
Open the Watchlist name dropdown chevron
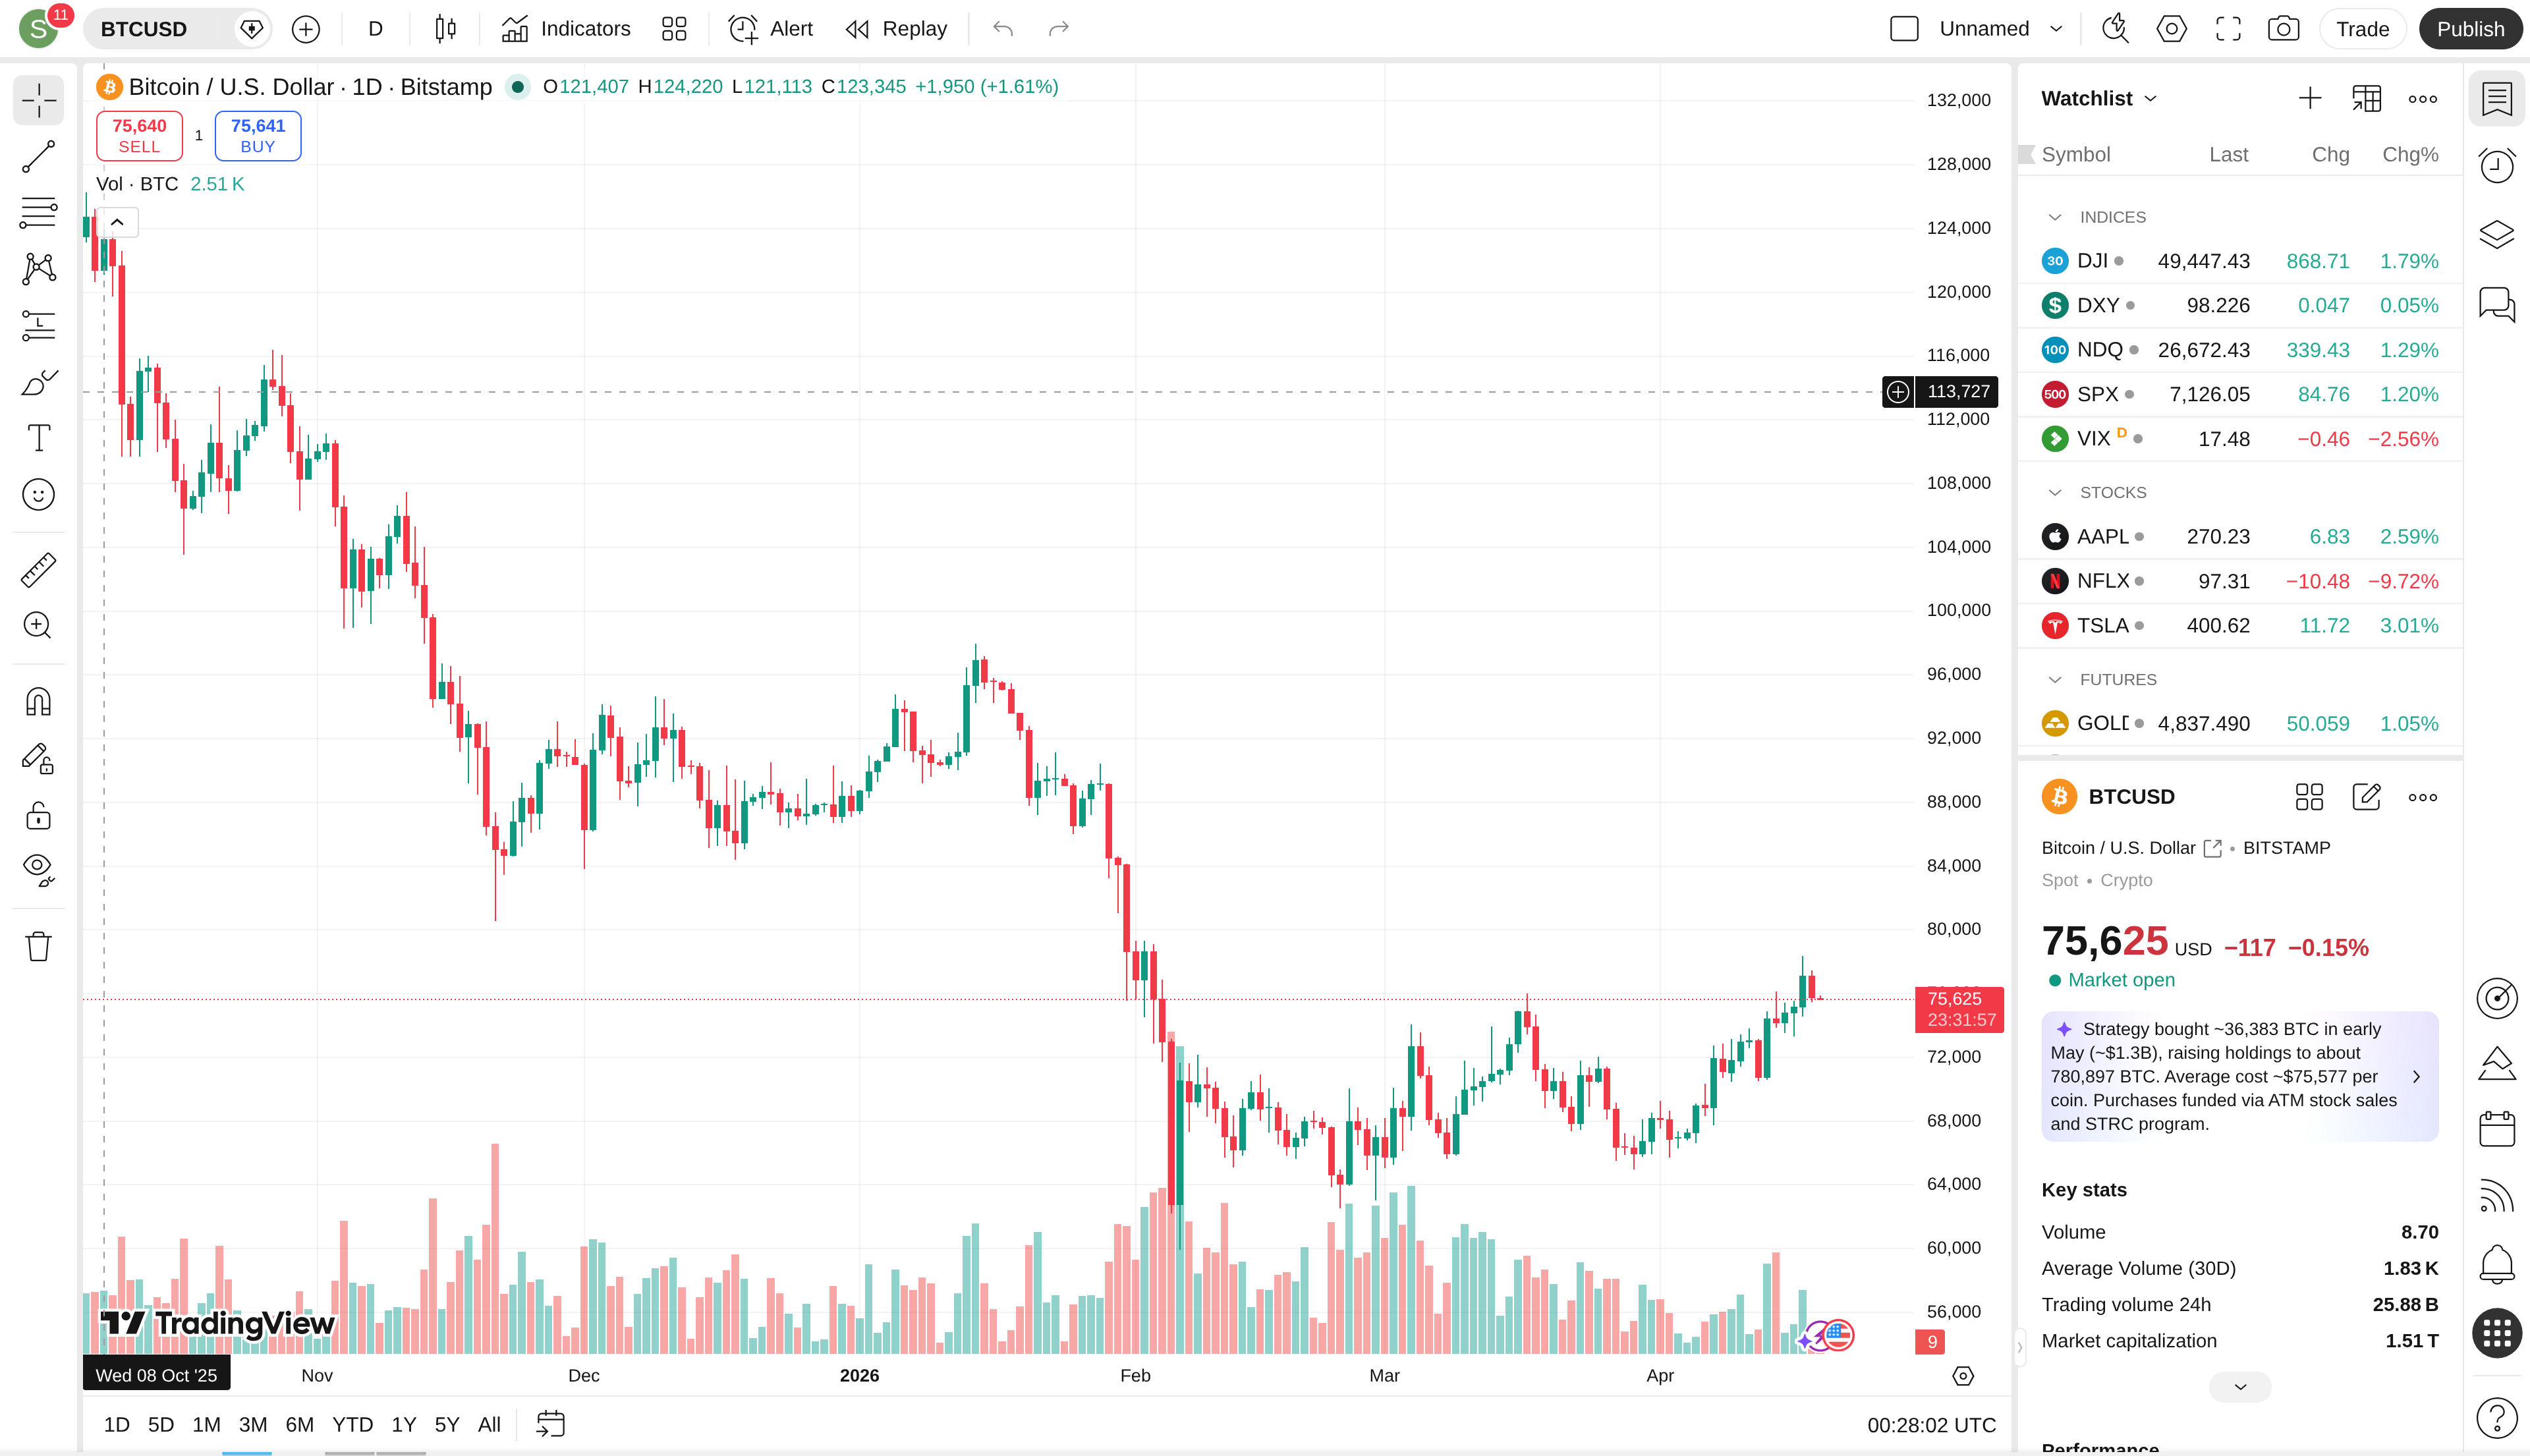2151,97
